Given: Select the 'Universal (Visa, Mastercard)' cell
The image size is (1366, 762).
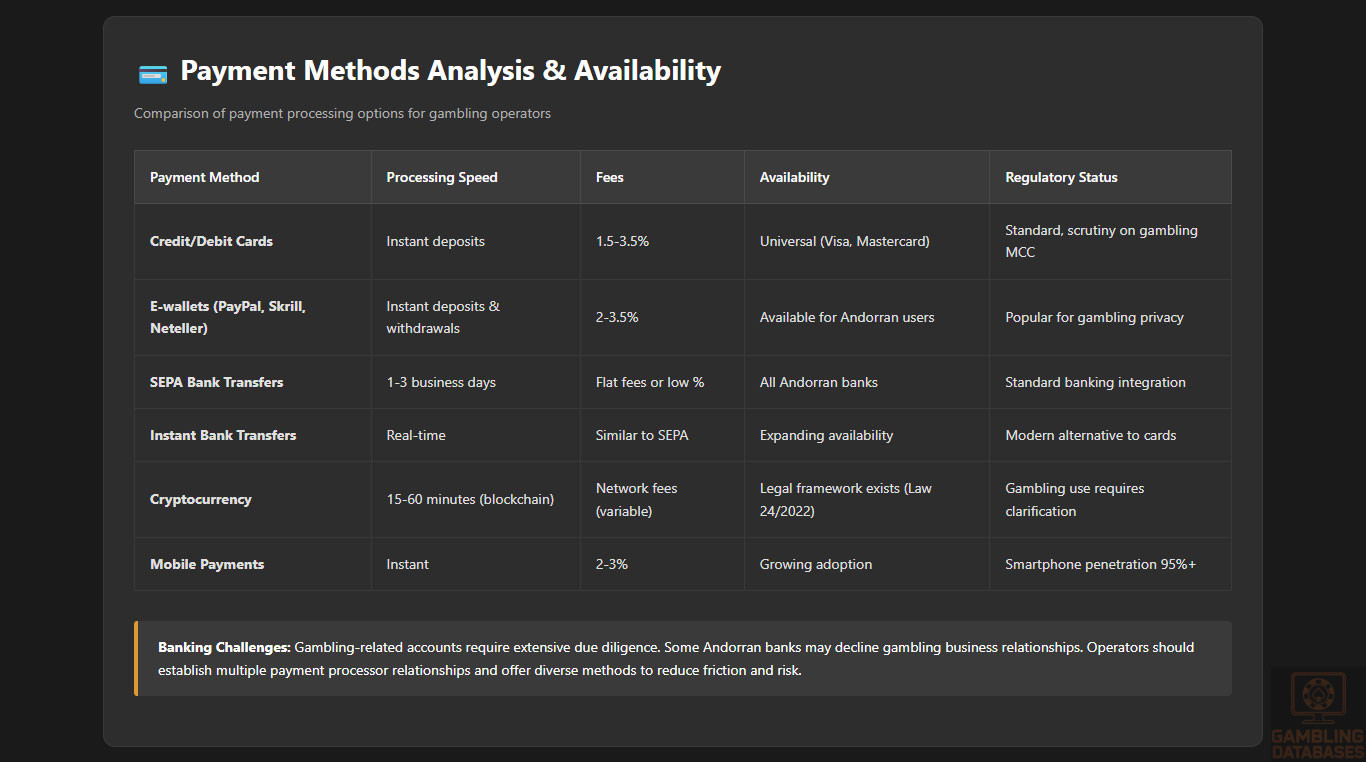Looking at the screenshot, I should point(844,241).
